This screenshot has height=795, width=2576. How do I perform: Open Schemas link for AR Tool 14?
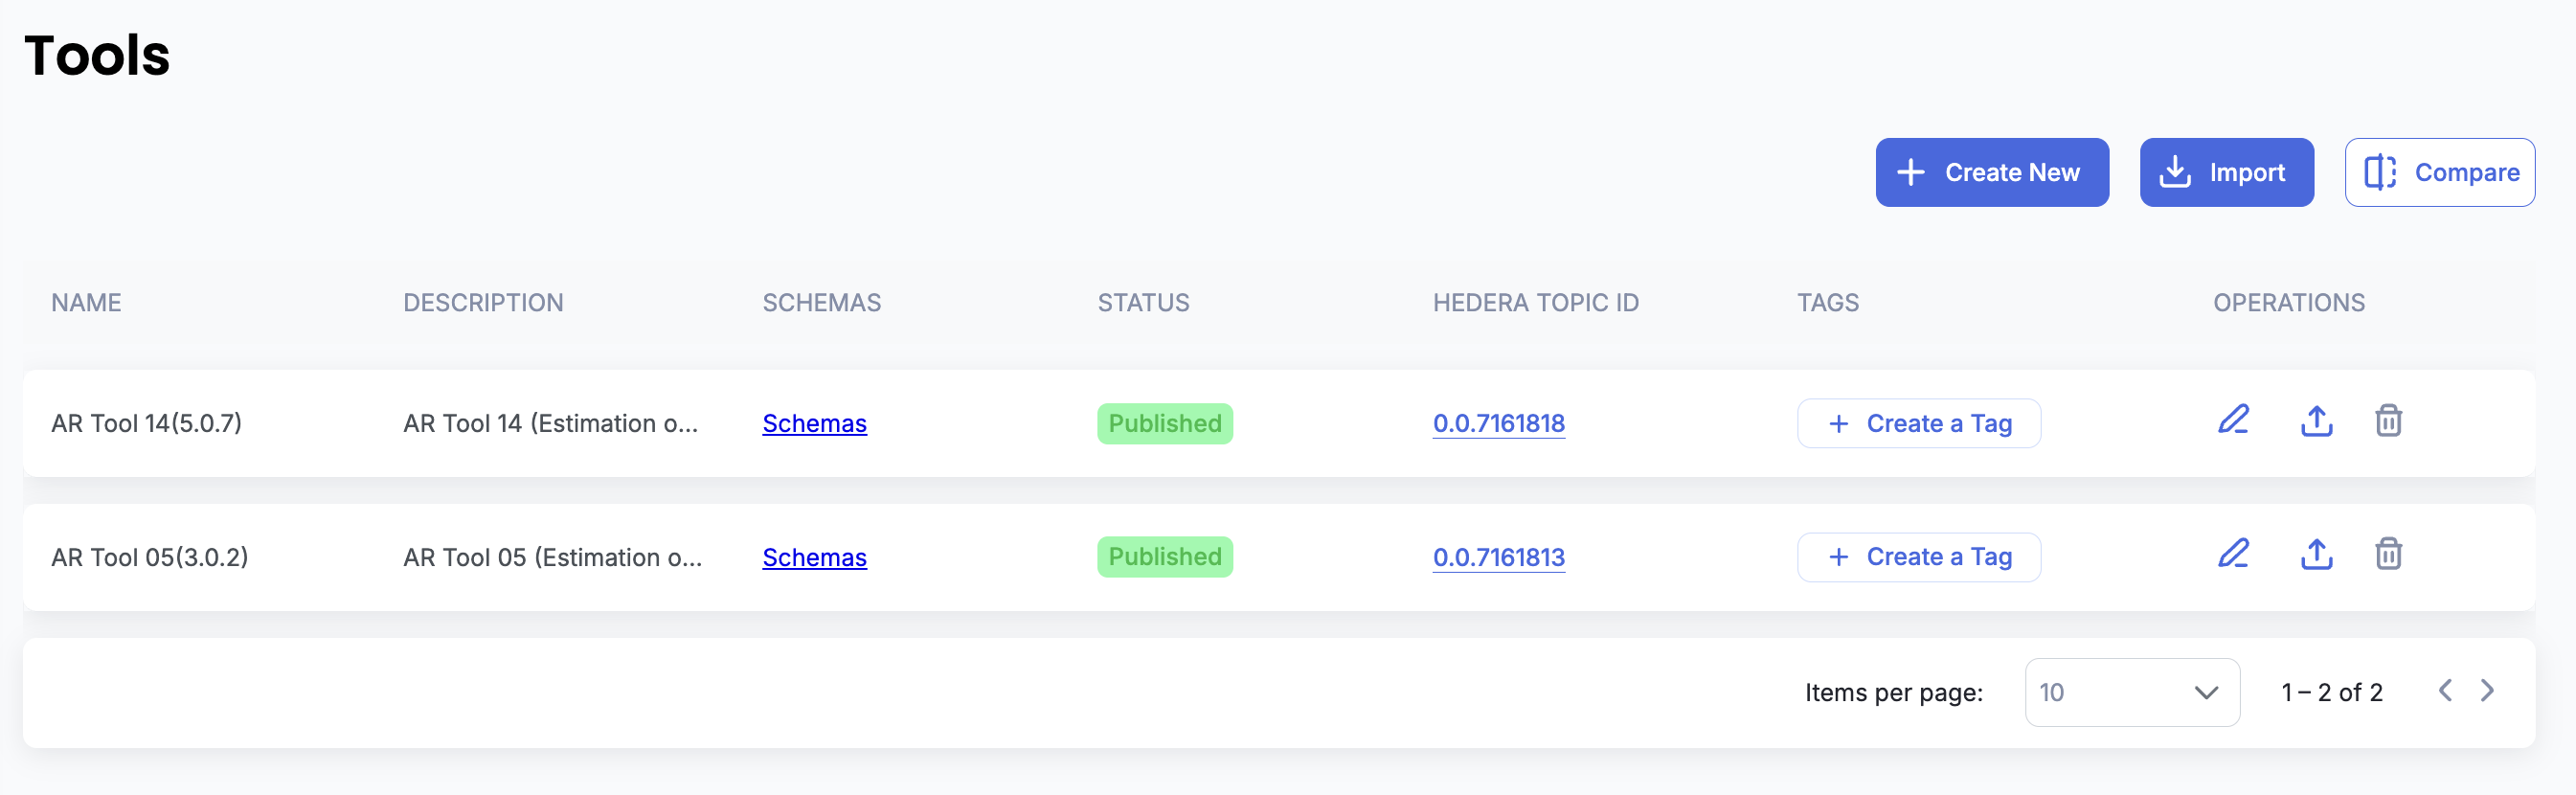tap(814, 424)
